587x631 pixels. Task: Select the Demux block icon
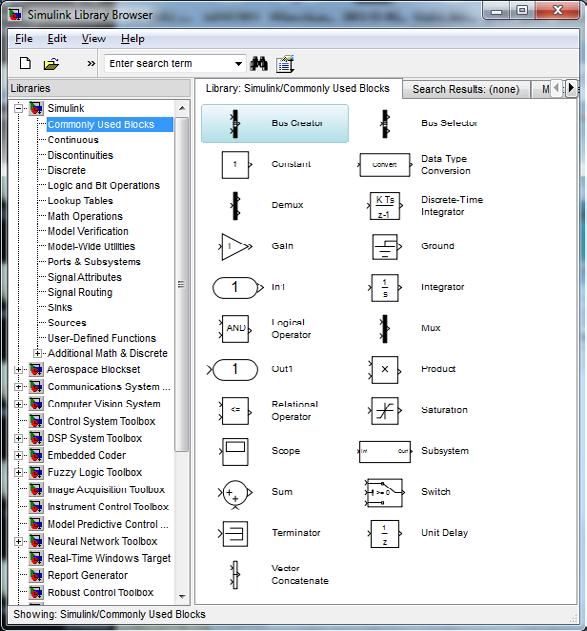click(236, 206)
